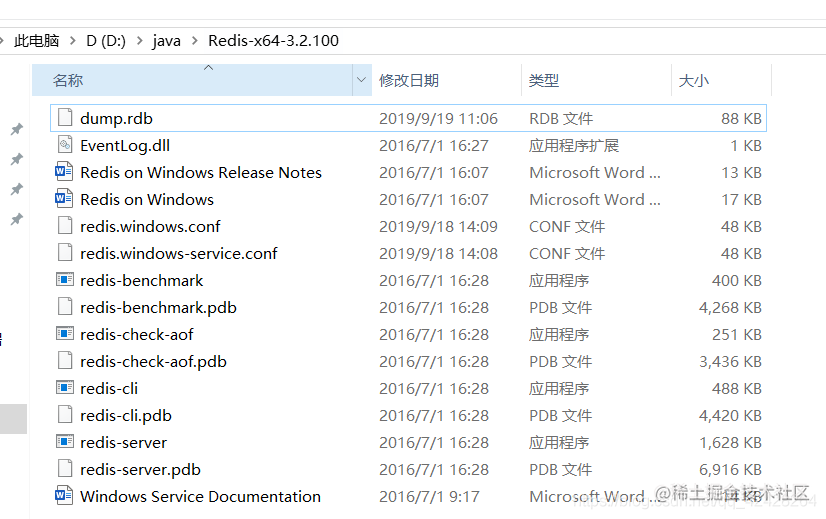Screen dimensions: 826x519
Task: Select redis-cli.pdb file name
Action: pos(126,416)
